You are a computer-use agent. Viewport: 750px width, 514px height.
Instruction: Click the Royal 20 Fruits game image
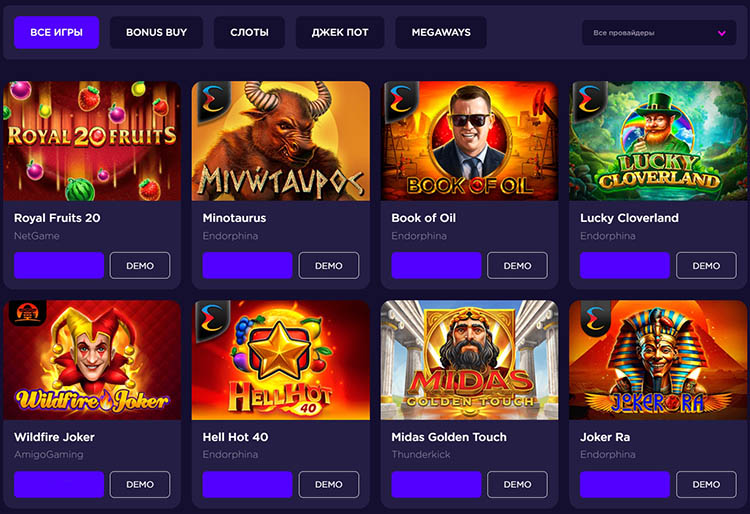[92, 141]
